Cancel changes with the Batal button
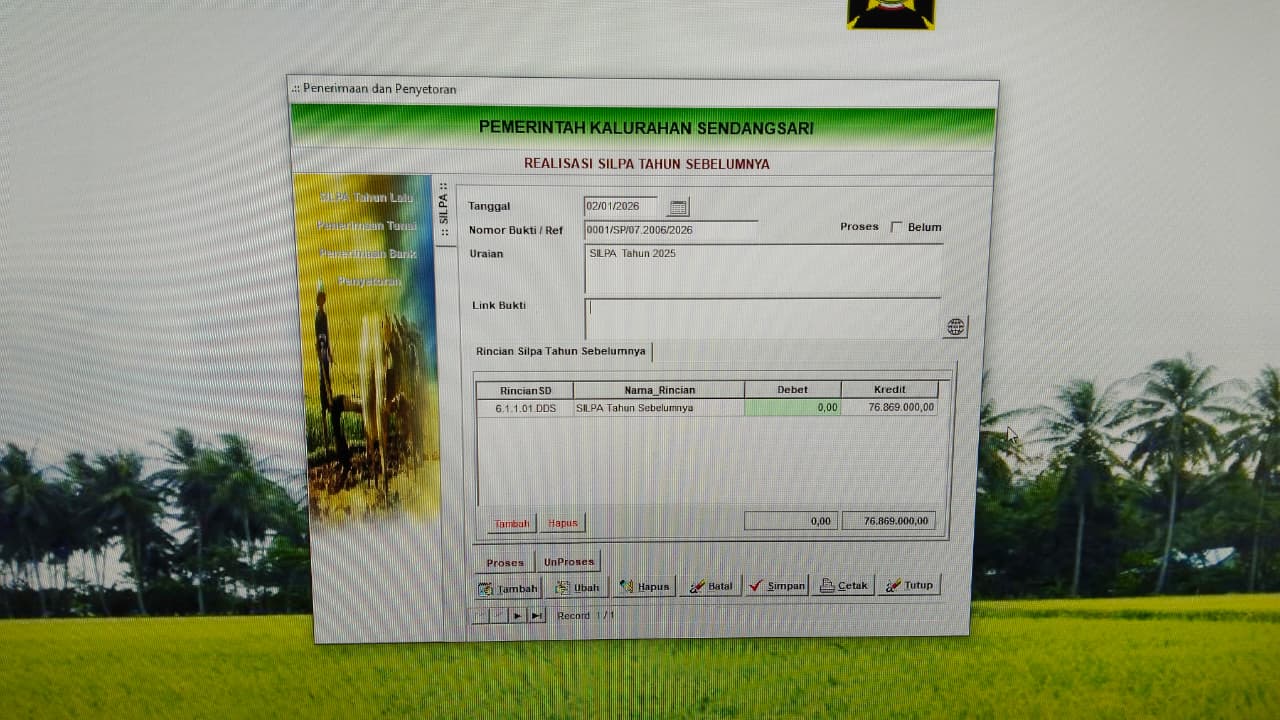Viewport: 1280px width, 720px height. click(x=711, y=586)
